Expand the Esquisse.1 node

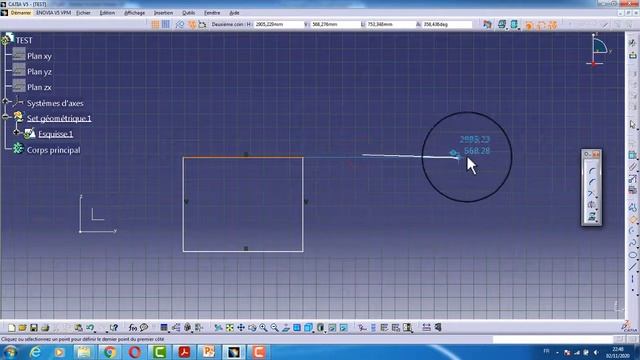coord(16,133)
